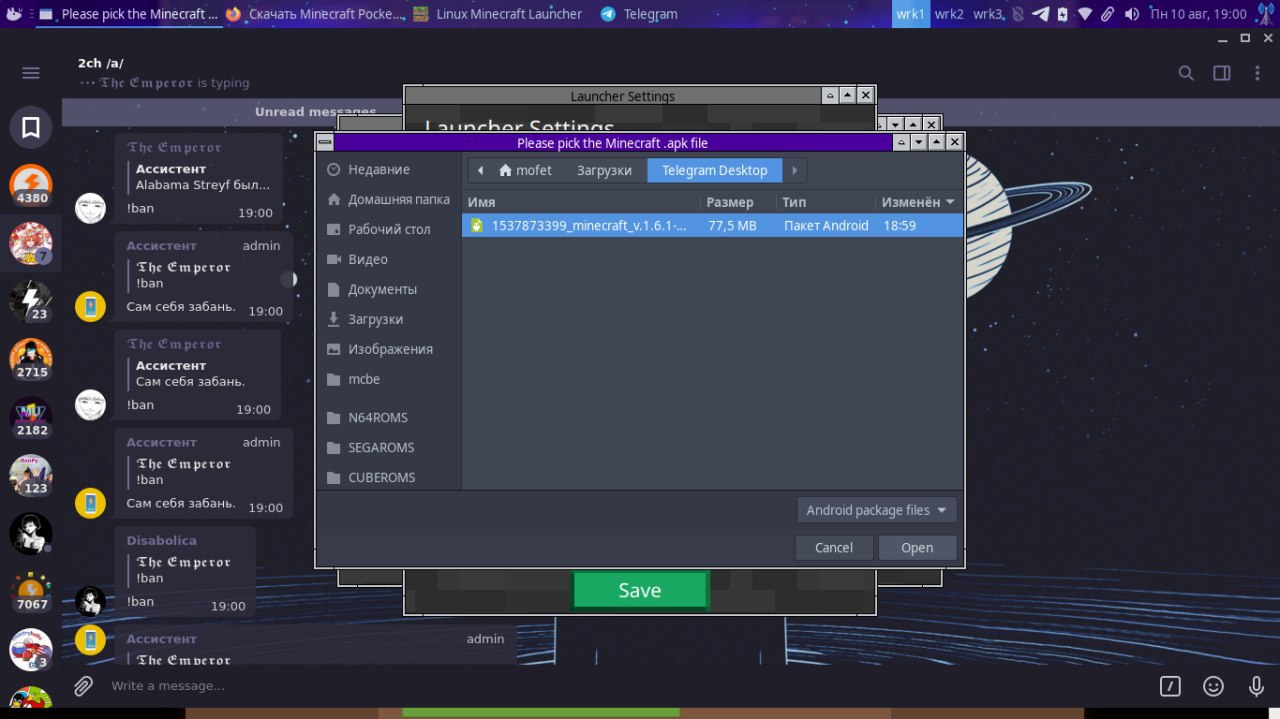Sort files by Изменён column

point(918,202)
